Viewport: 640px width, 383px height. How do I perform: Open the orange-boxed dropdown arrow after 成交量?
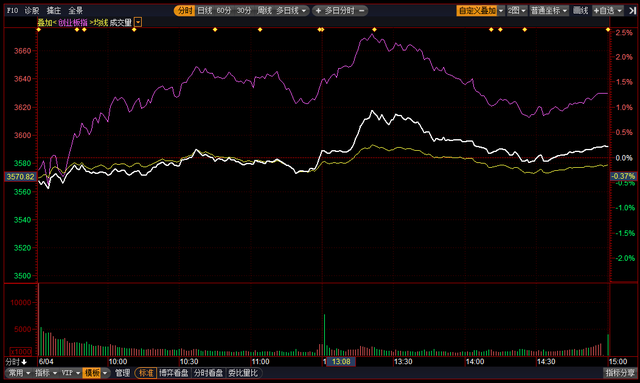(138, 22)
